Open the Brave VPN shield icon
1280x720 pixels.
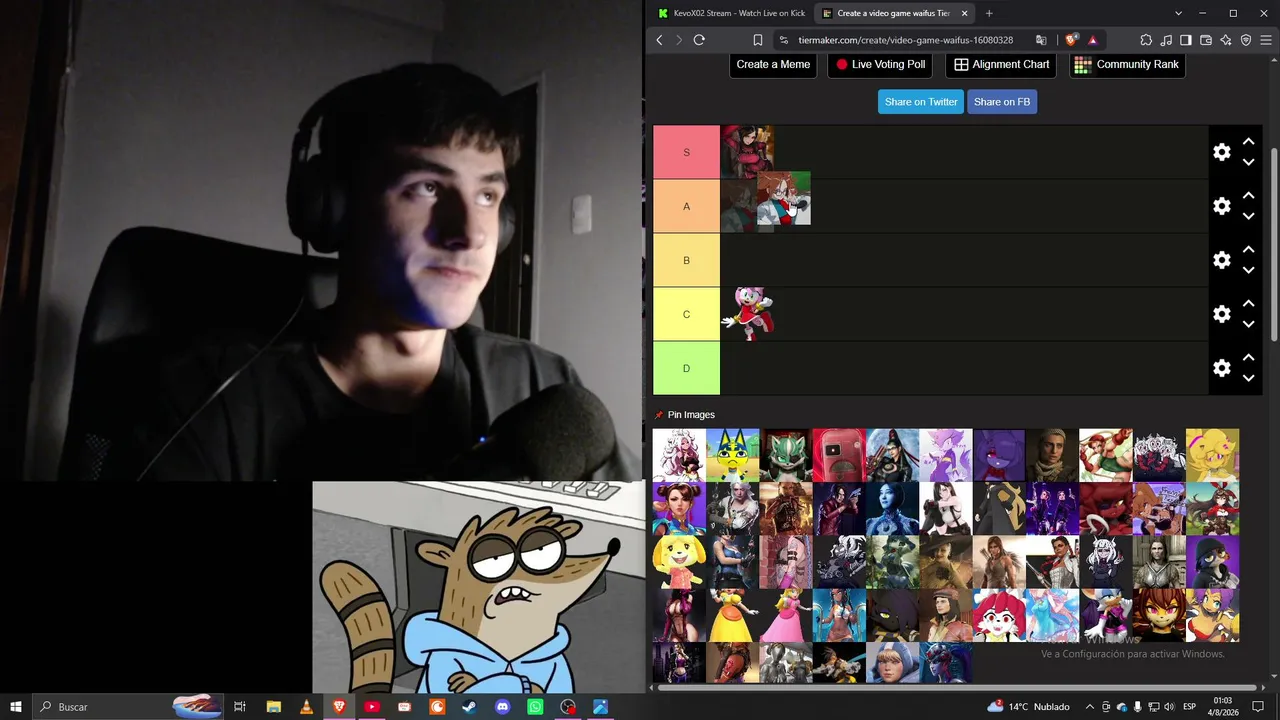(1246, 40)
